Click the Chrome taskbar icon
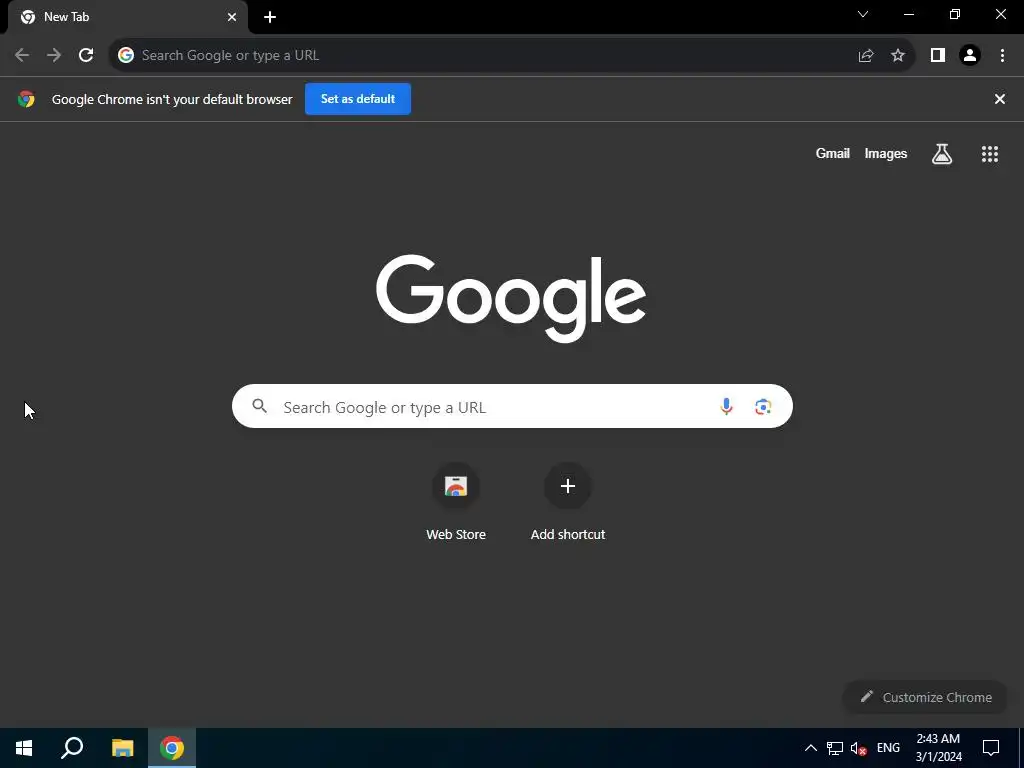Image resolution: width=1024 pixels, height=768 pixels. coord(172,748)
